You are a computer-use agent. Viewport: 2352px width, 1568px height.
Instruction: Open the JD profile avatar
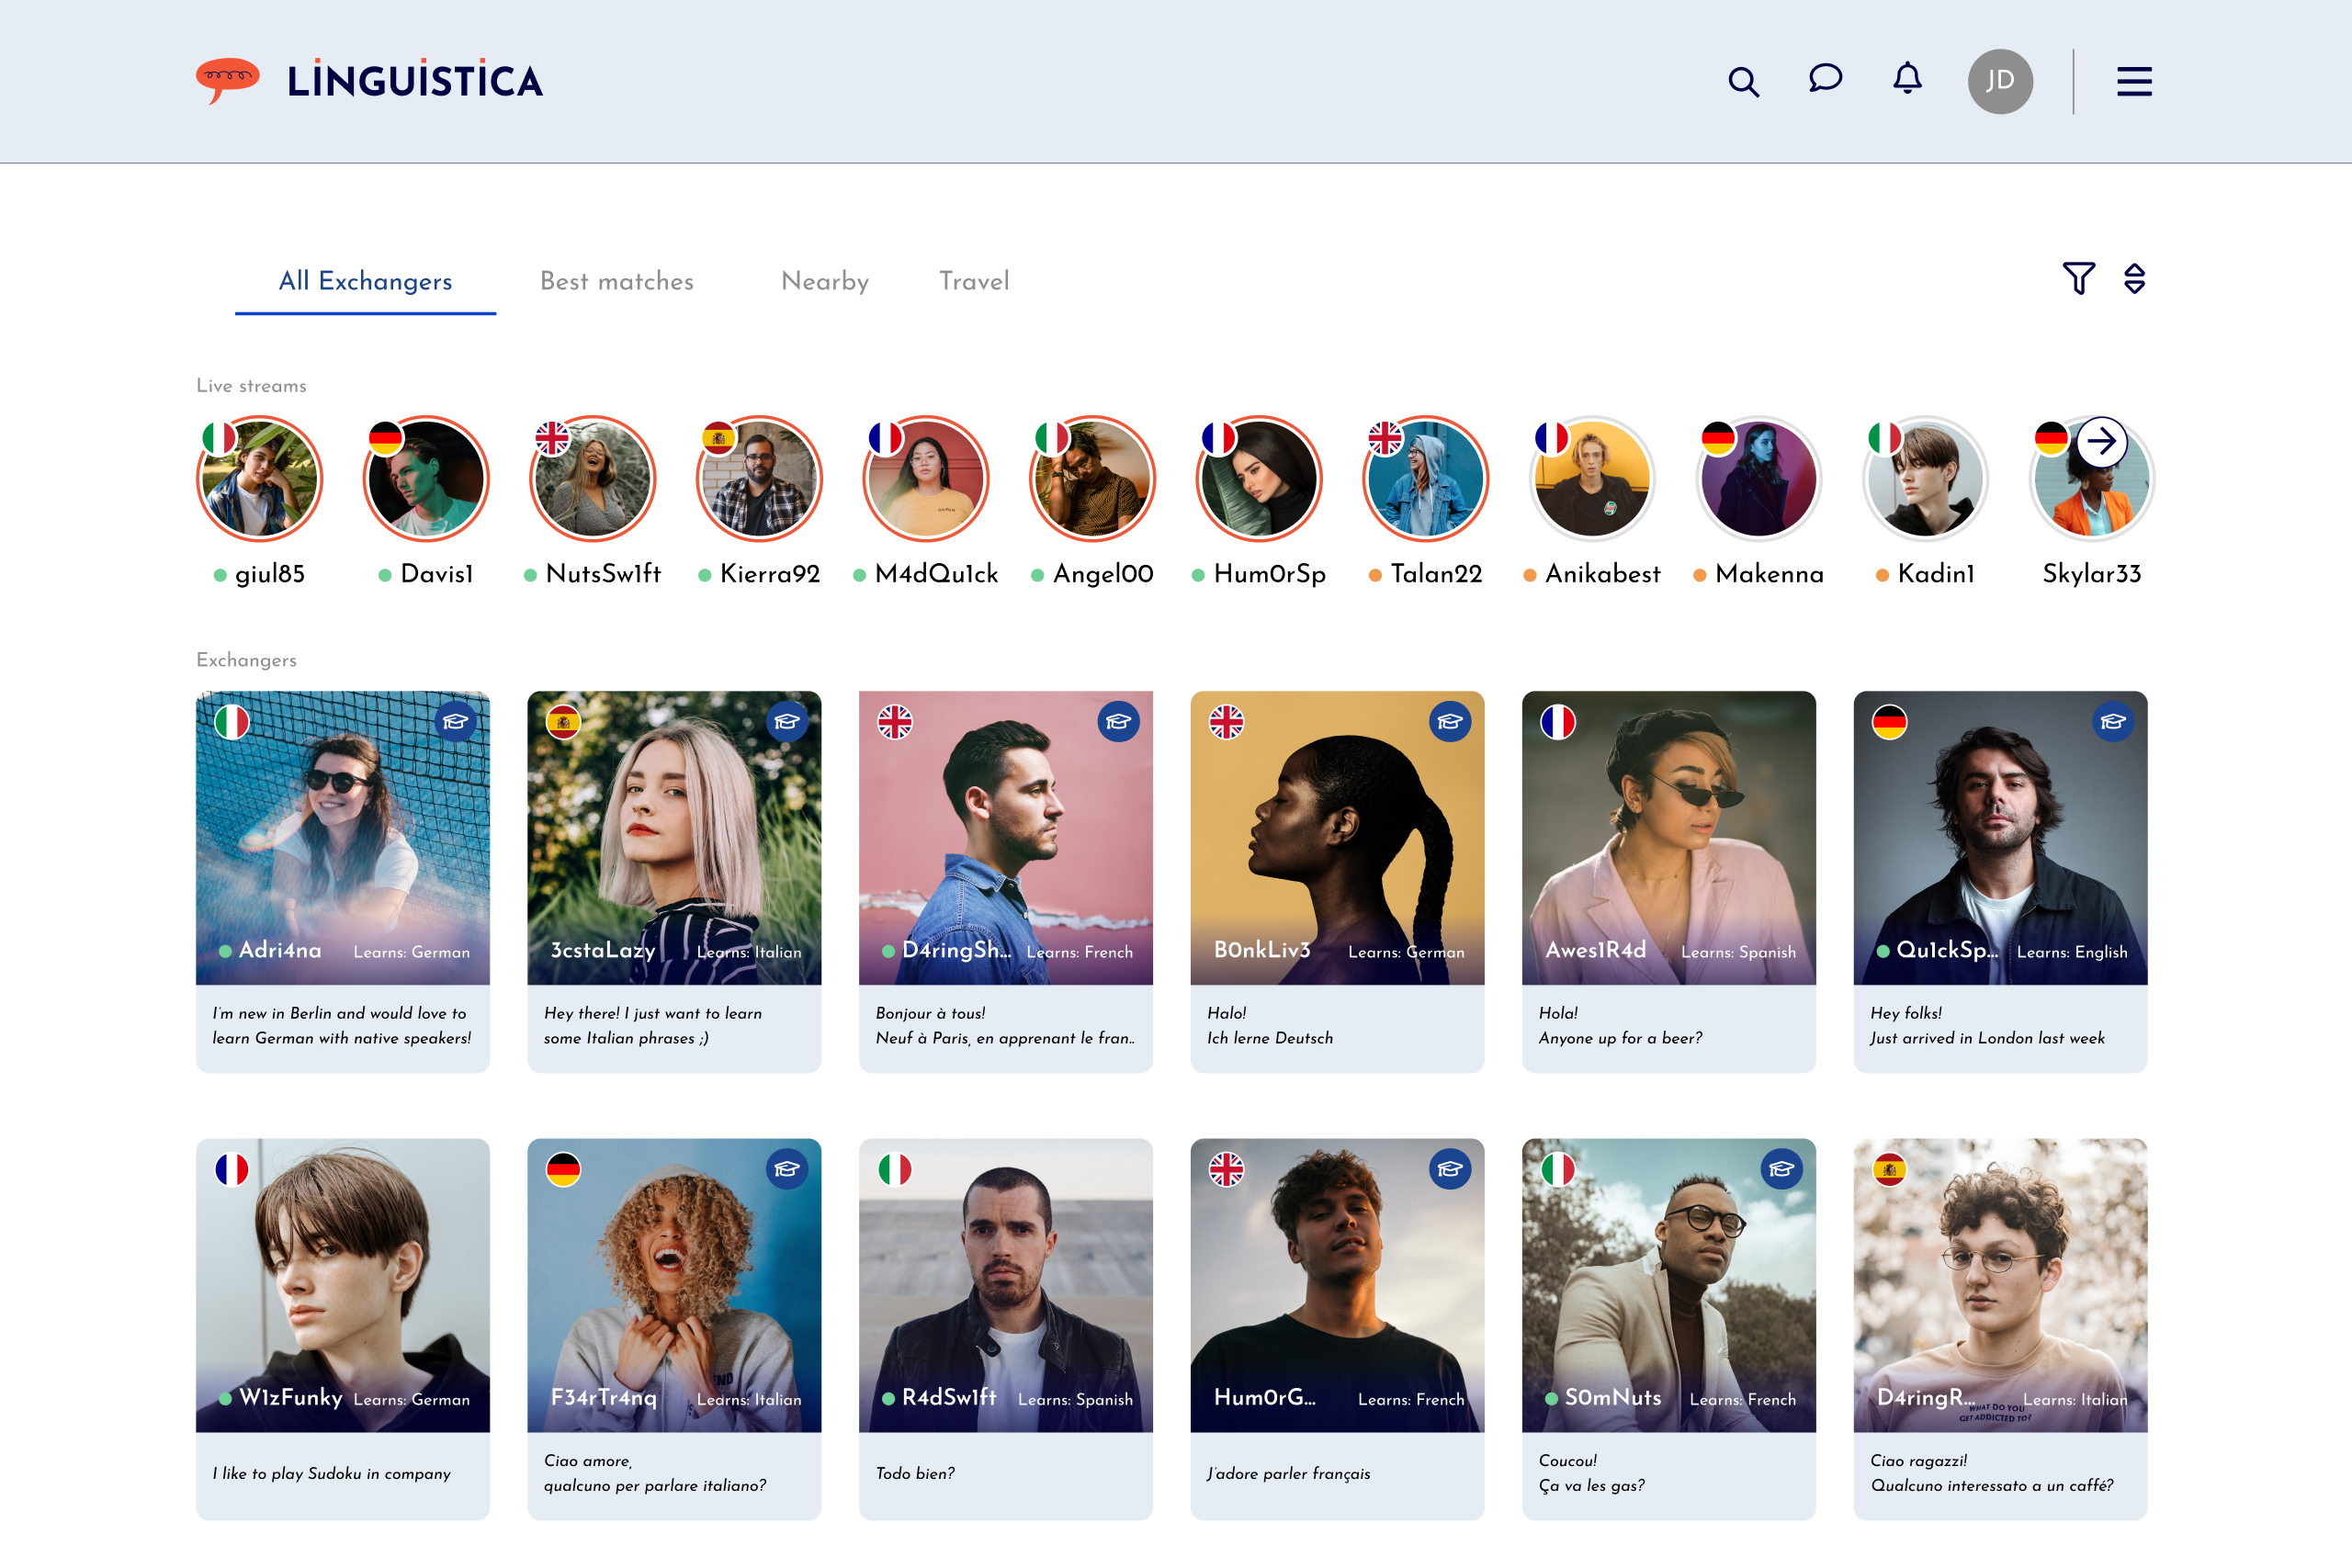pos(2000,81)
